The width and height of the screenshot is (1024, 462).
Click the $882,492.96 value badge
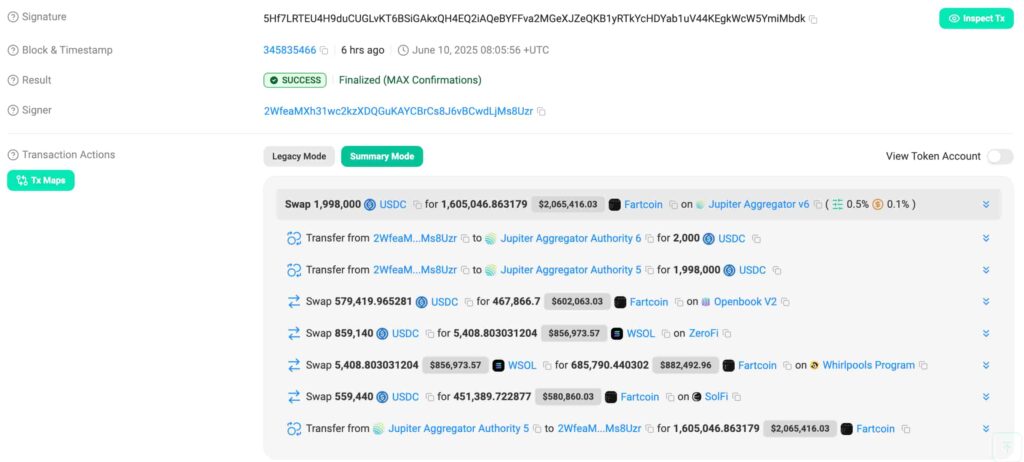[685, 365]
